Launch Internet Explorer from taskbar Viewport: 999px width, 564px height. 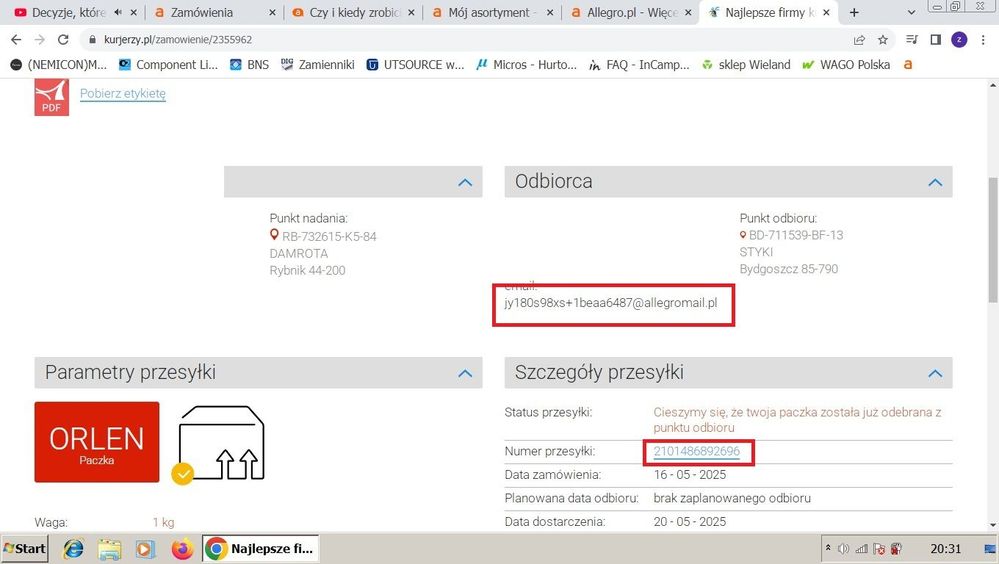tap(73, 549)
